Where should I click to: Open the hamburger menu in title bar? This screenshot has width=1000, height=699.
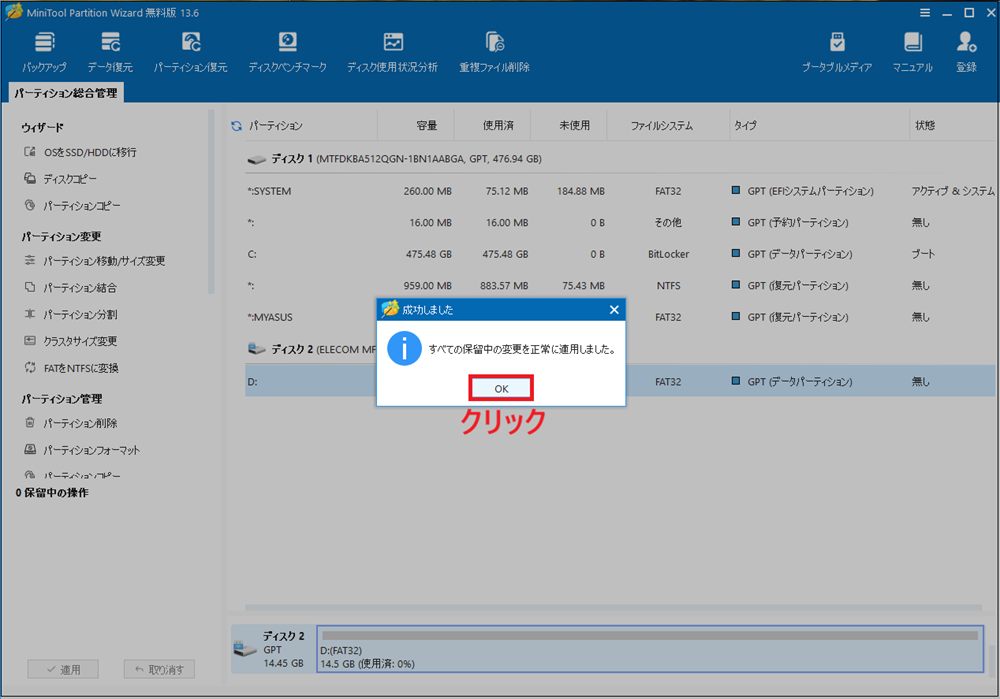coord(925,13)
